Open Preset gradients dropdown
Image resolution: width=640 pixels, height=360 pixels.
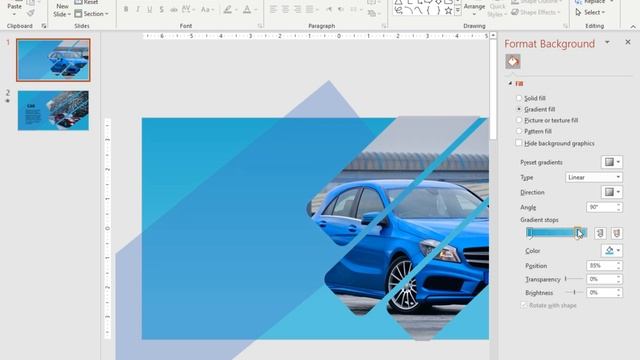[611, 162]
